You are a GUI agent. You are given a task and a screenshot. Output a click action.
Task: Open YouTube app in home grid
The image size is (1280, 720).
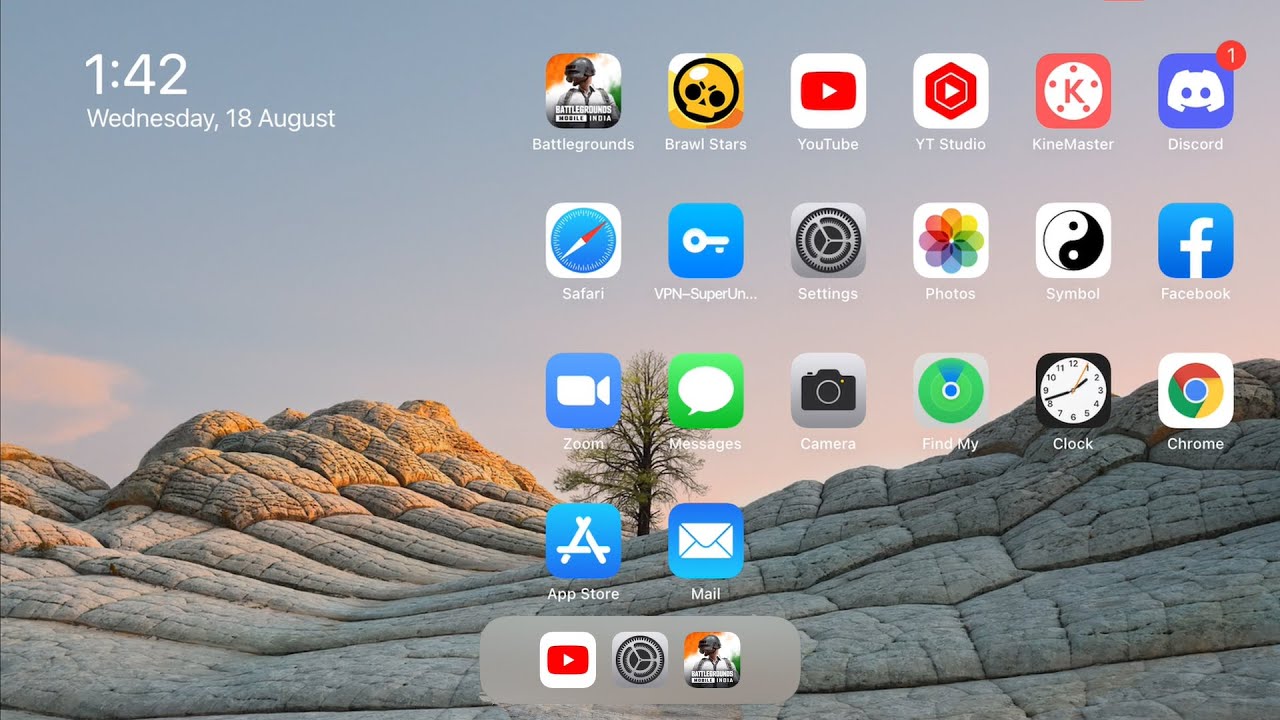point(828,91)
